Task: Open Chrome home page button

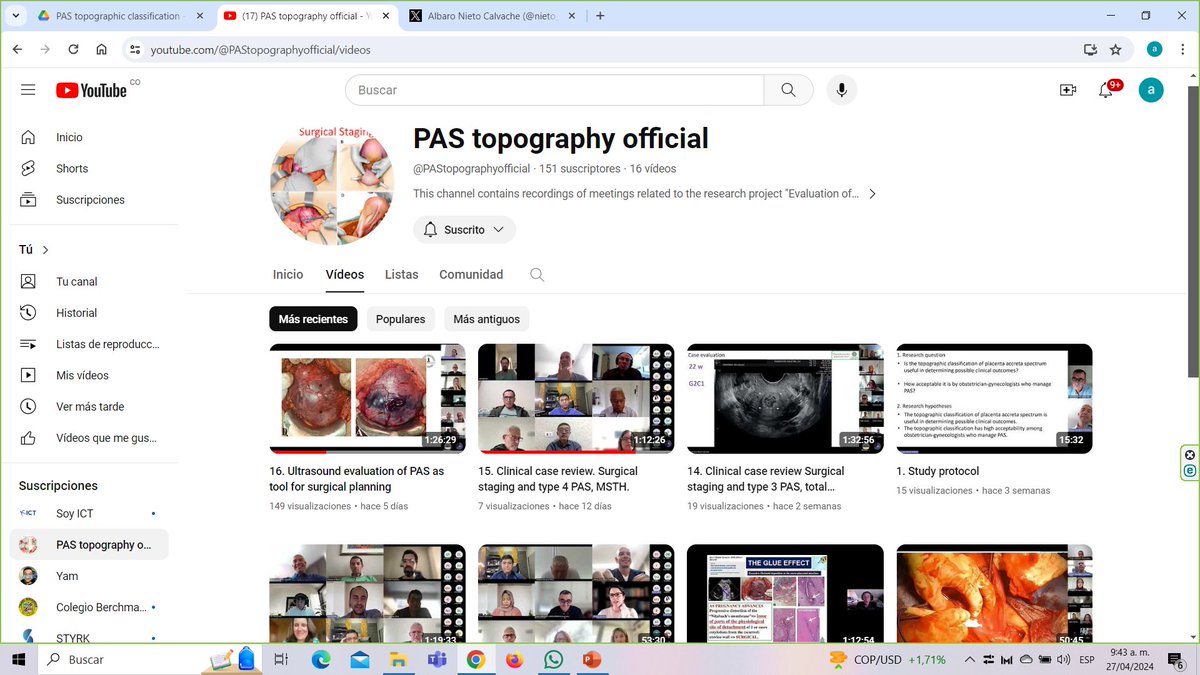Action: pyautogui.click(x=101, y=49)
